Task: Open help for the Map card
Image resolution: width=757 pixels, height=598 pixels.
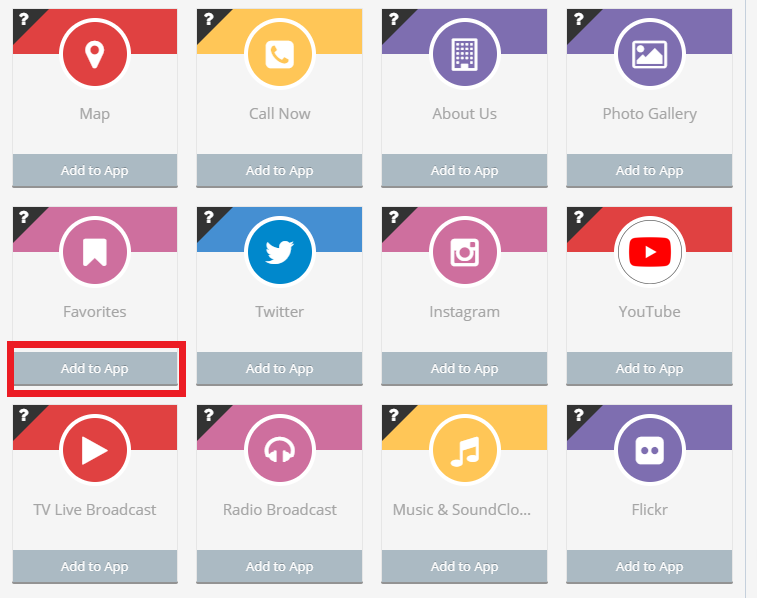Action: [x=24, y=19]
